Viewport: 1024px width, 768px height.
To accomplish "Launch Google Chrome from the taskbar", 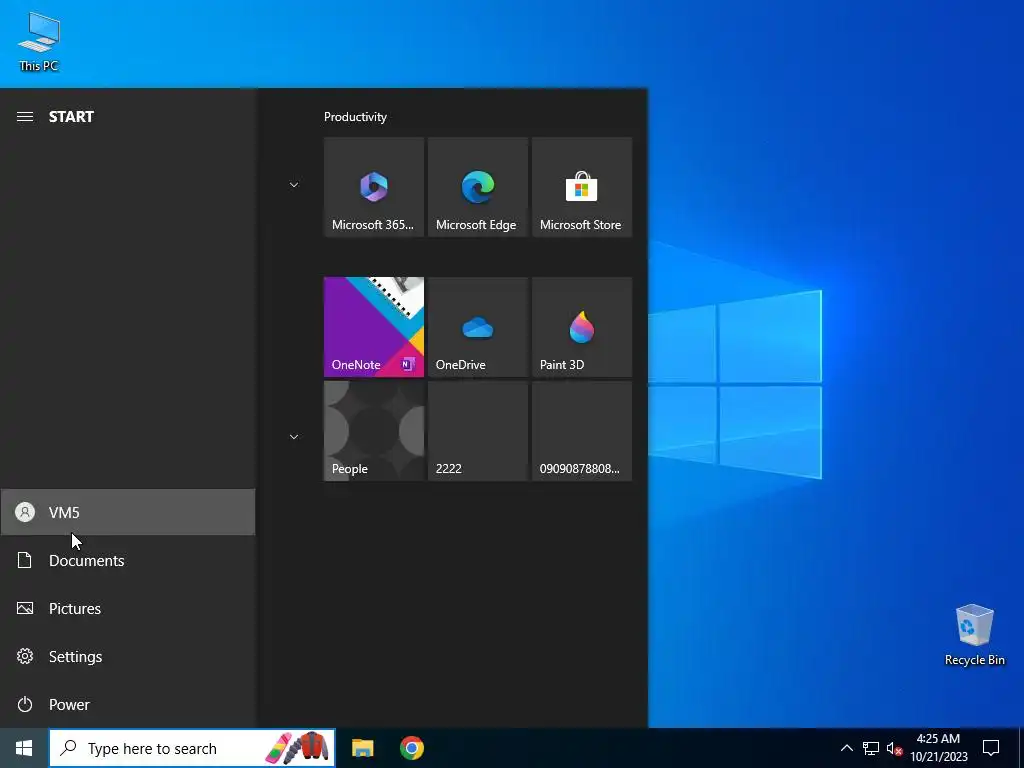I will click(x=411, y=748).
